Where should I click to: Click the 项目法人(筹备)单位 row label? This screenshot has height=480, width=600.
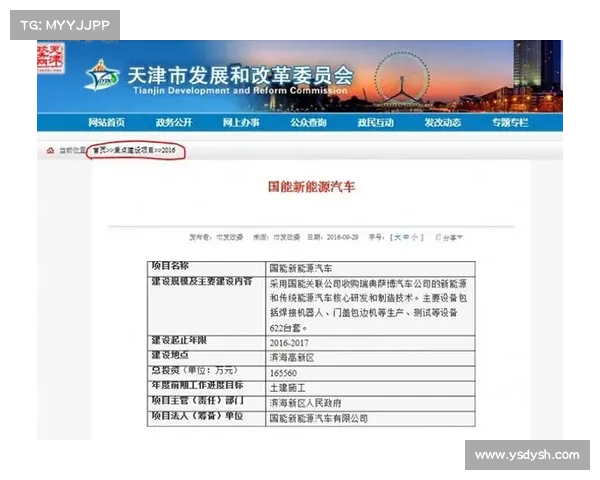point(197,416)
